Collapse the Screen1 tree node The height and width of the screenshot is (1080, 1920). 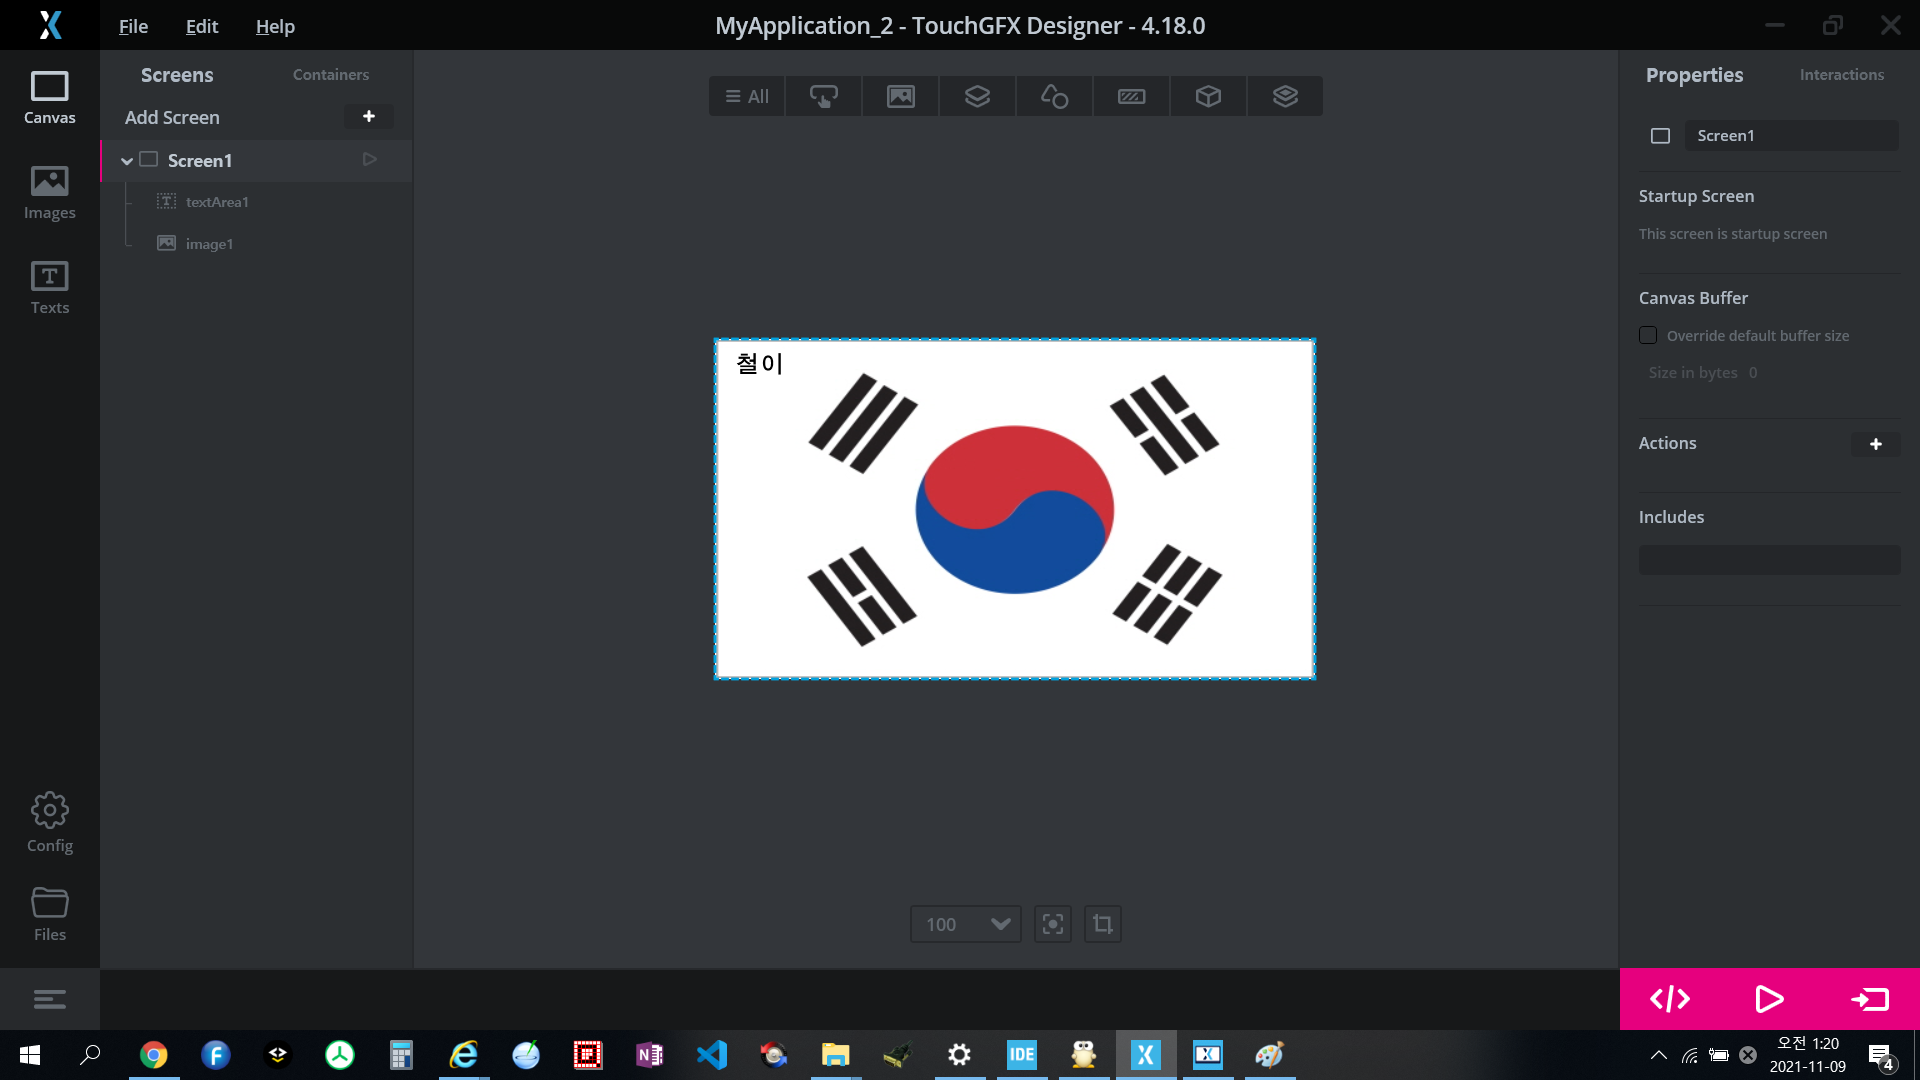click(x=127, y=161)
